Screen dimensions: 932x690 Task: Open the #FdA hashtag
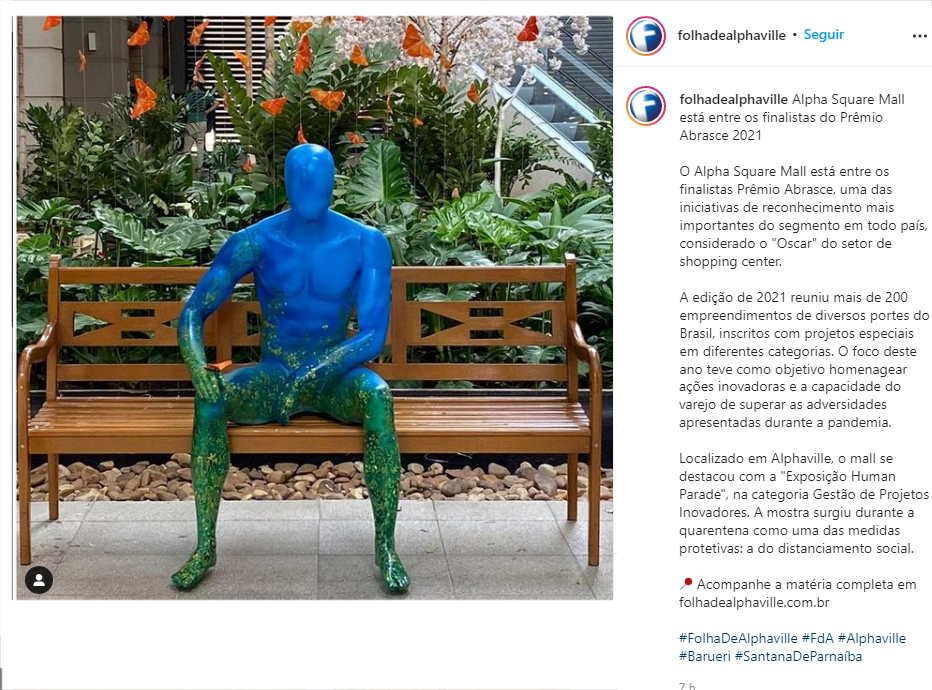[x=817, y=638]
